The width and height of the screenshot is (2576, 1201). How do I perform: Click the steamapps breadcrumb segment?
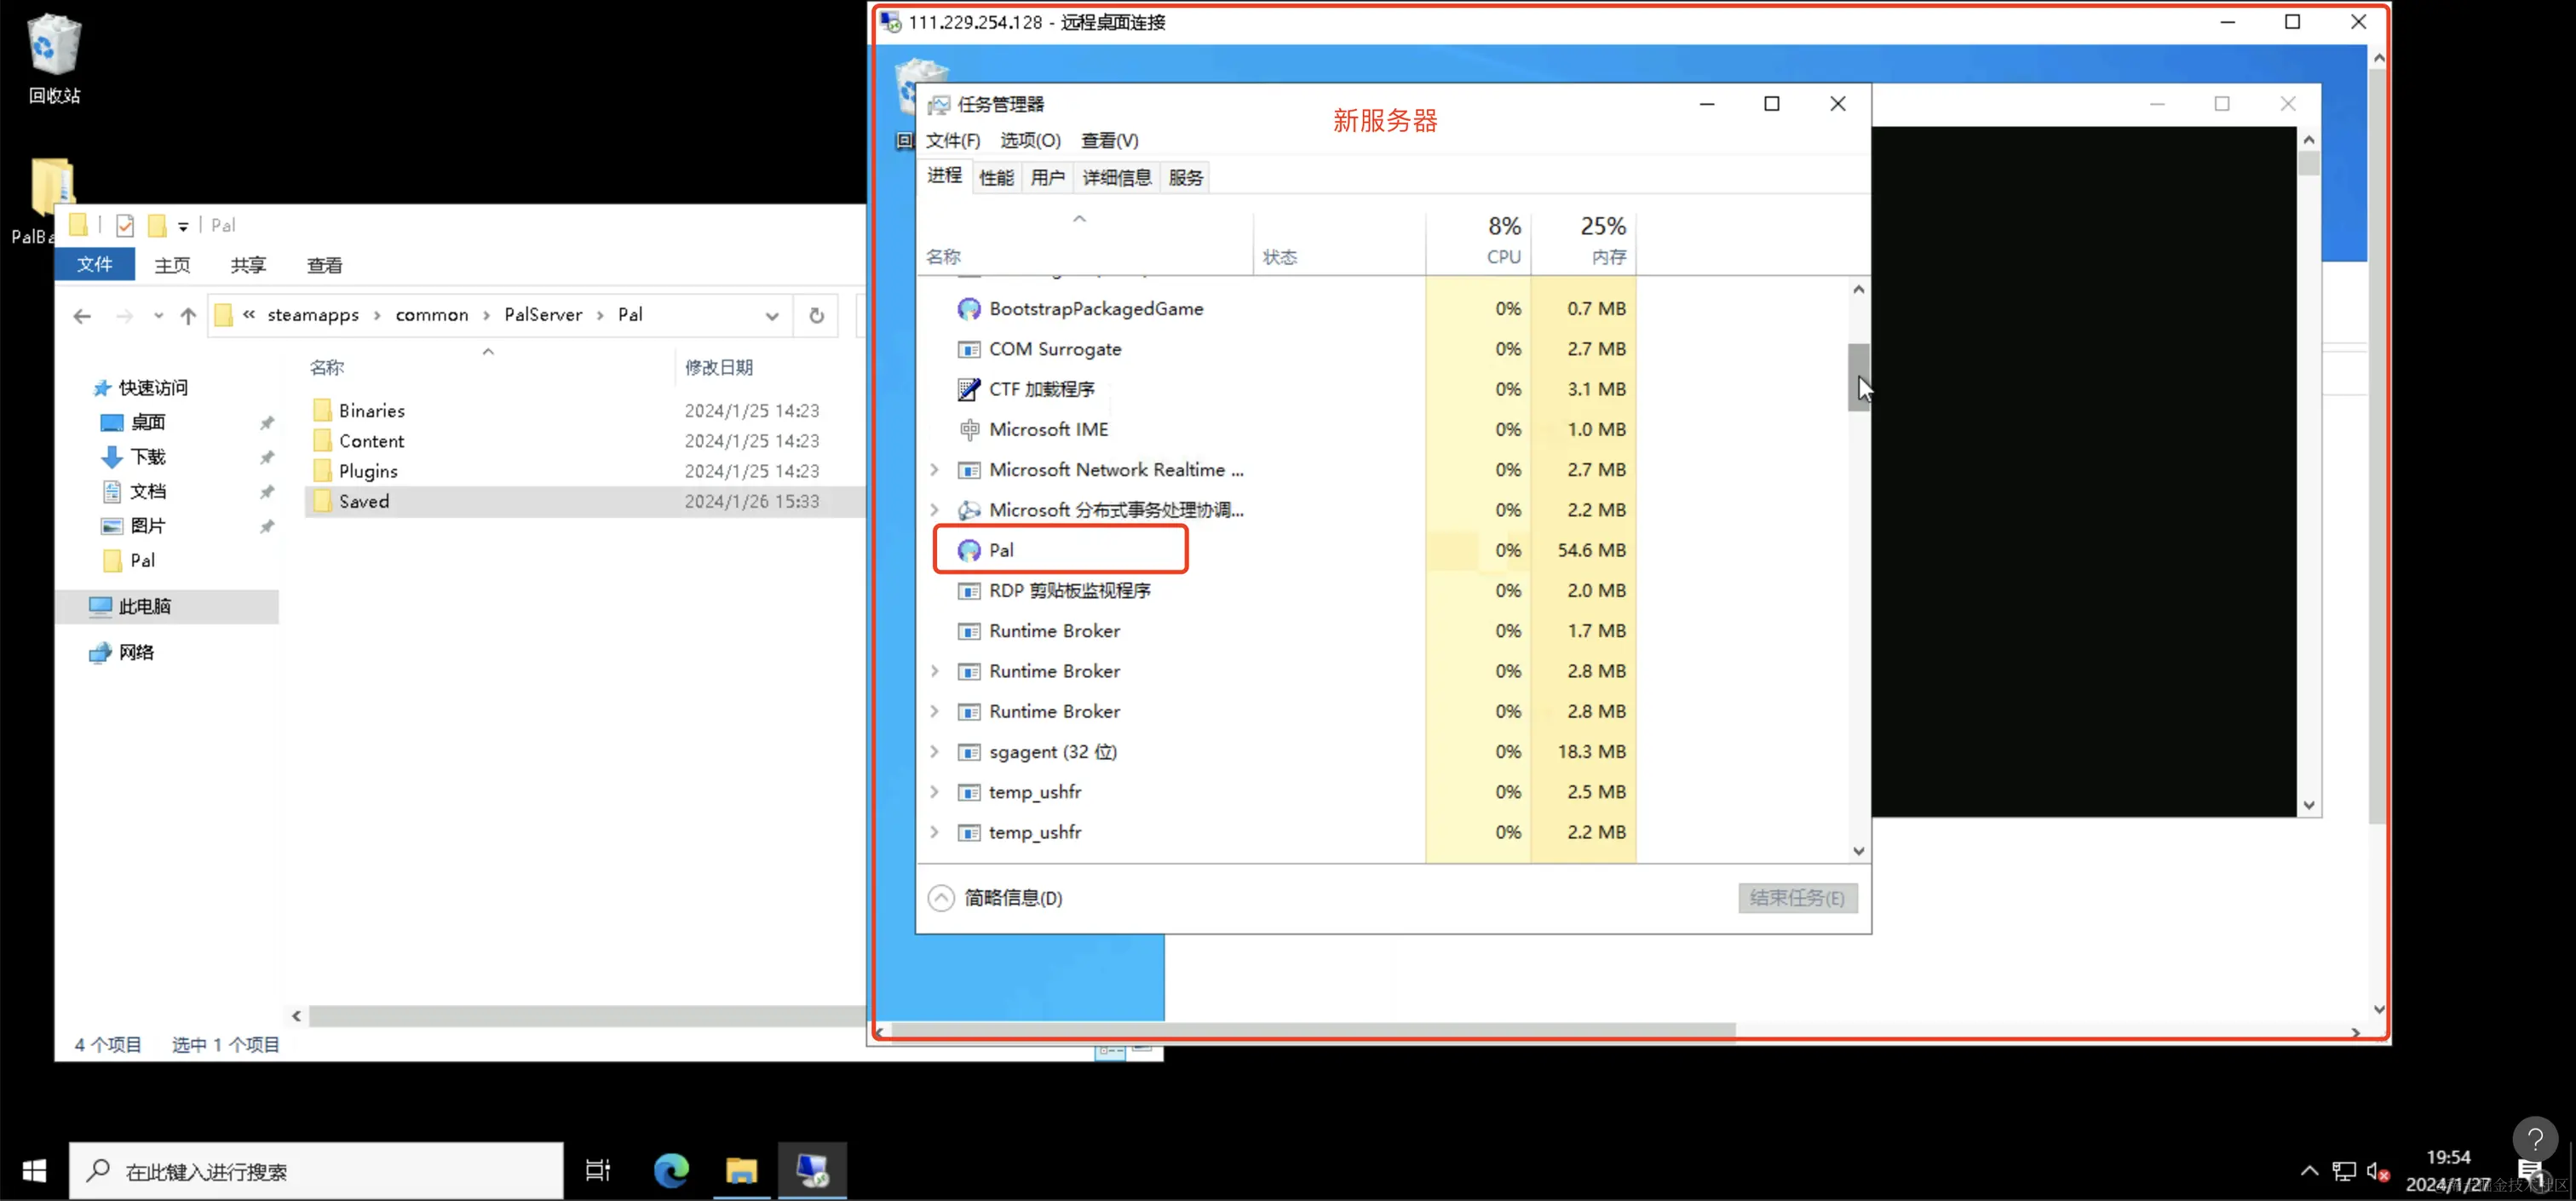(313, 315)
